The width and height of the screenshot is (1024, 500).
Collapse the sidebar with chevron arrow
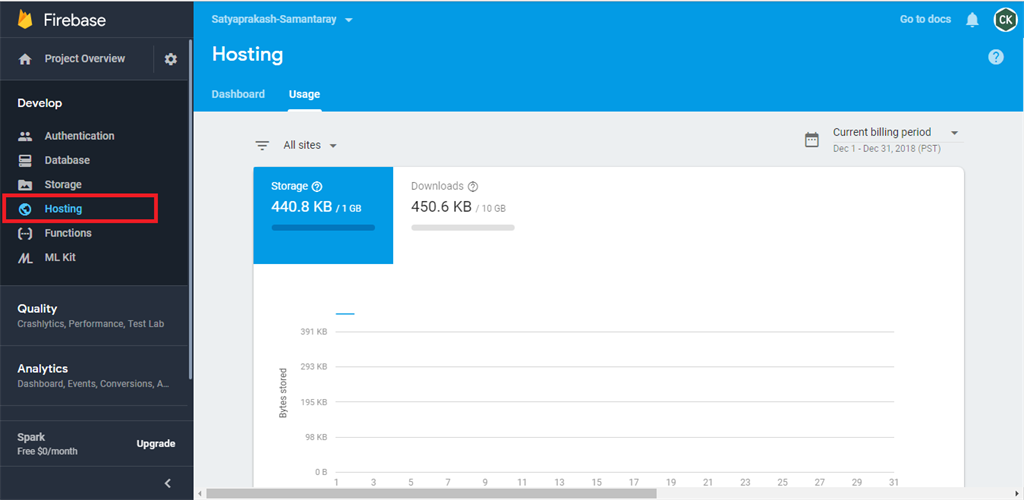coord(167,483)
